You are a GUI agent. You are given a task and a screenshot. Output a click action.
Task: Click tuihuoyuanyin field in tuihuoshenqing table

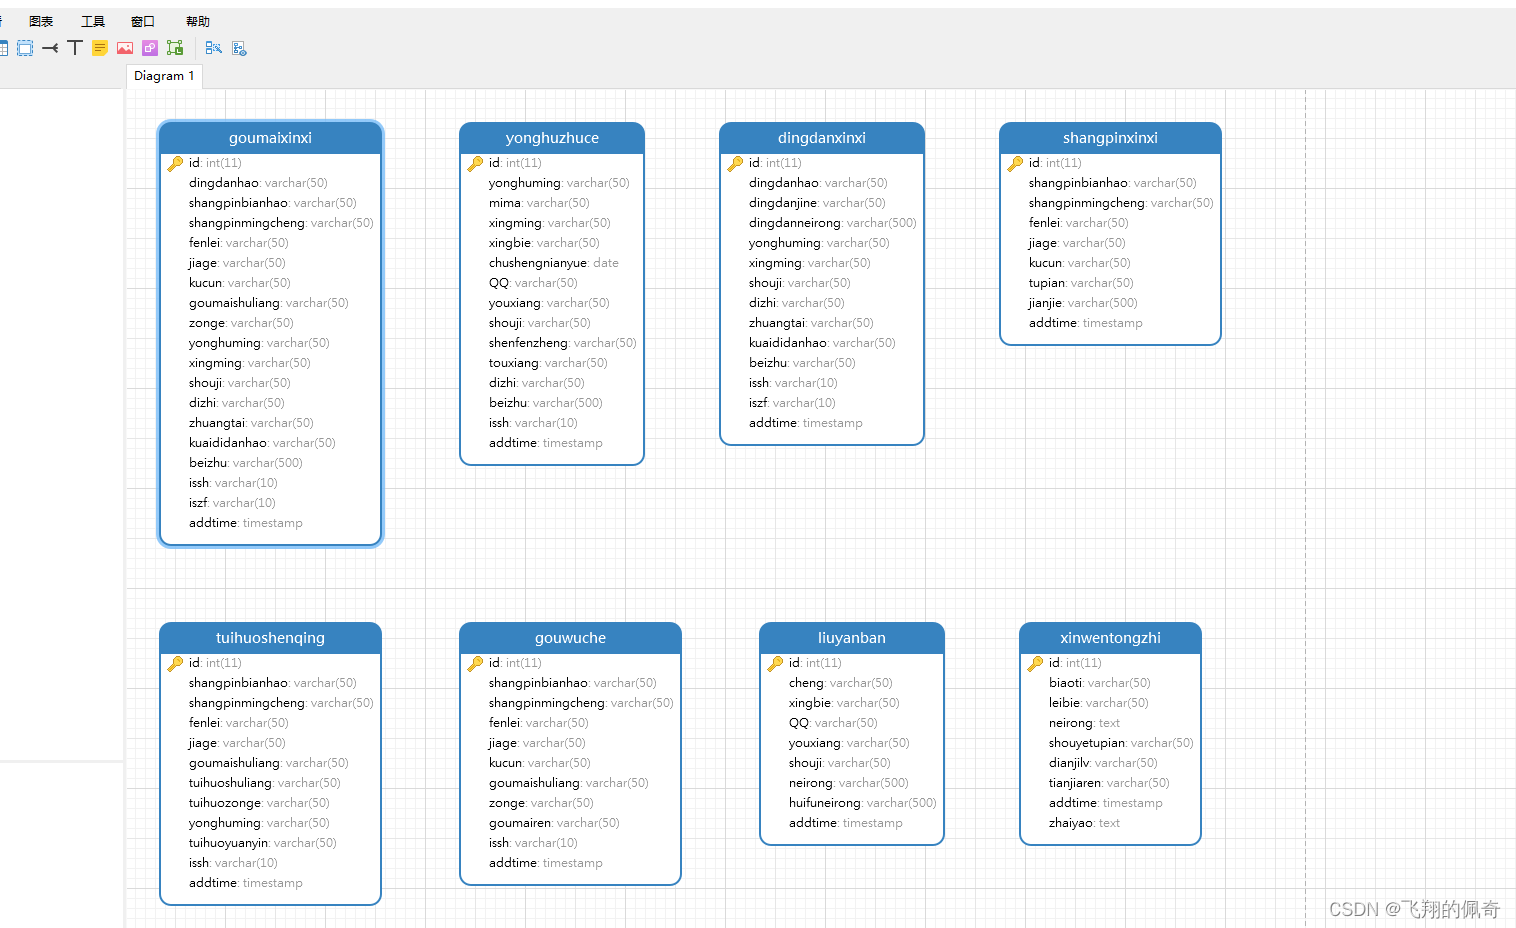(x=263, y=843)
